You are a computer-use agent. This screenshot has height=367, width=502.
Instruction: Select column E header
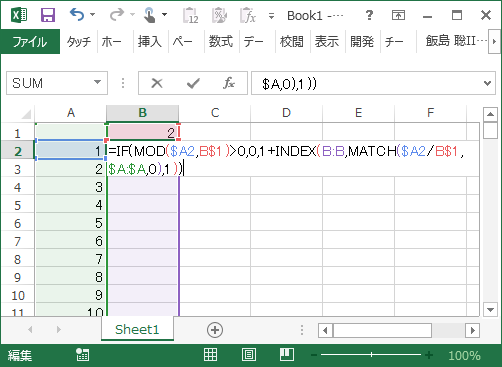(358, 113)
